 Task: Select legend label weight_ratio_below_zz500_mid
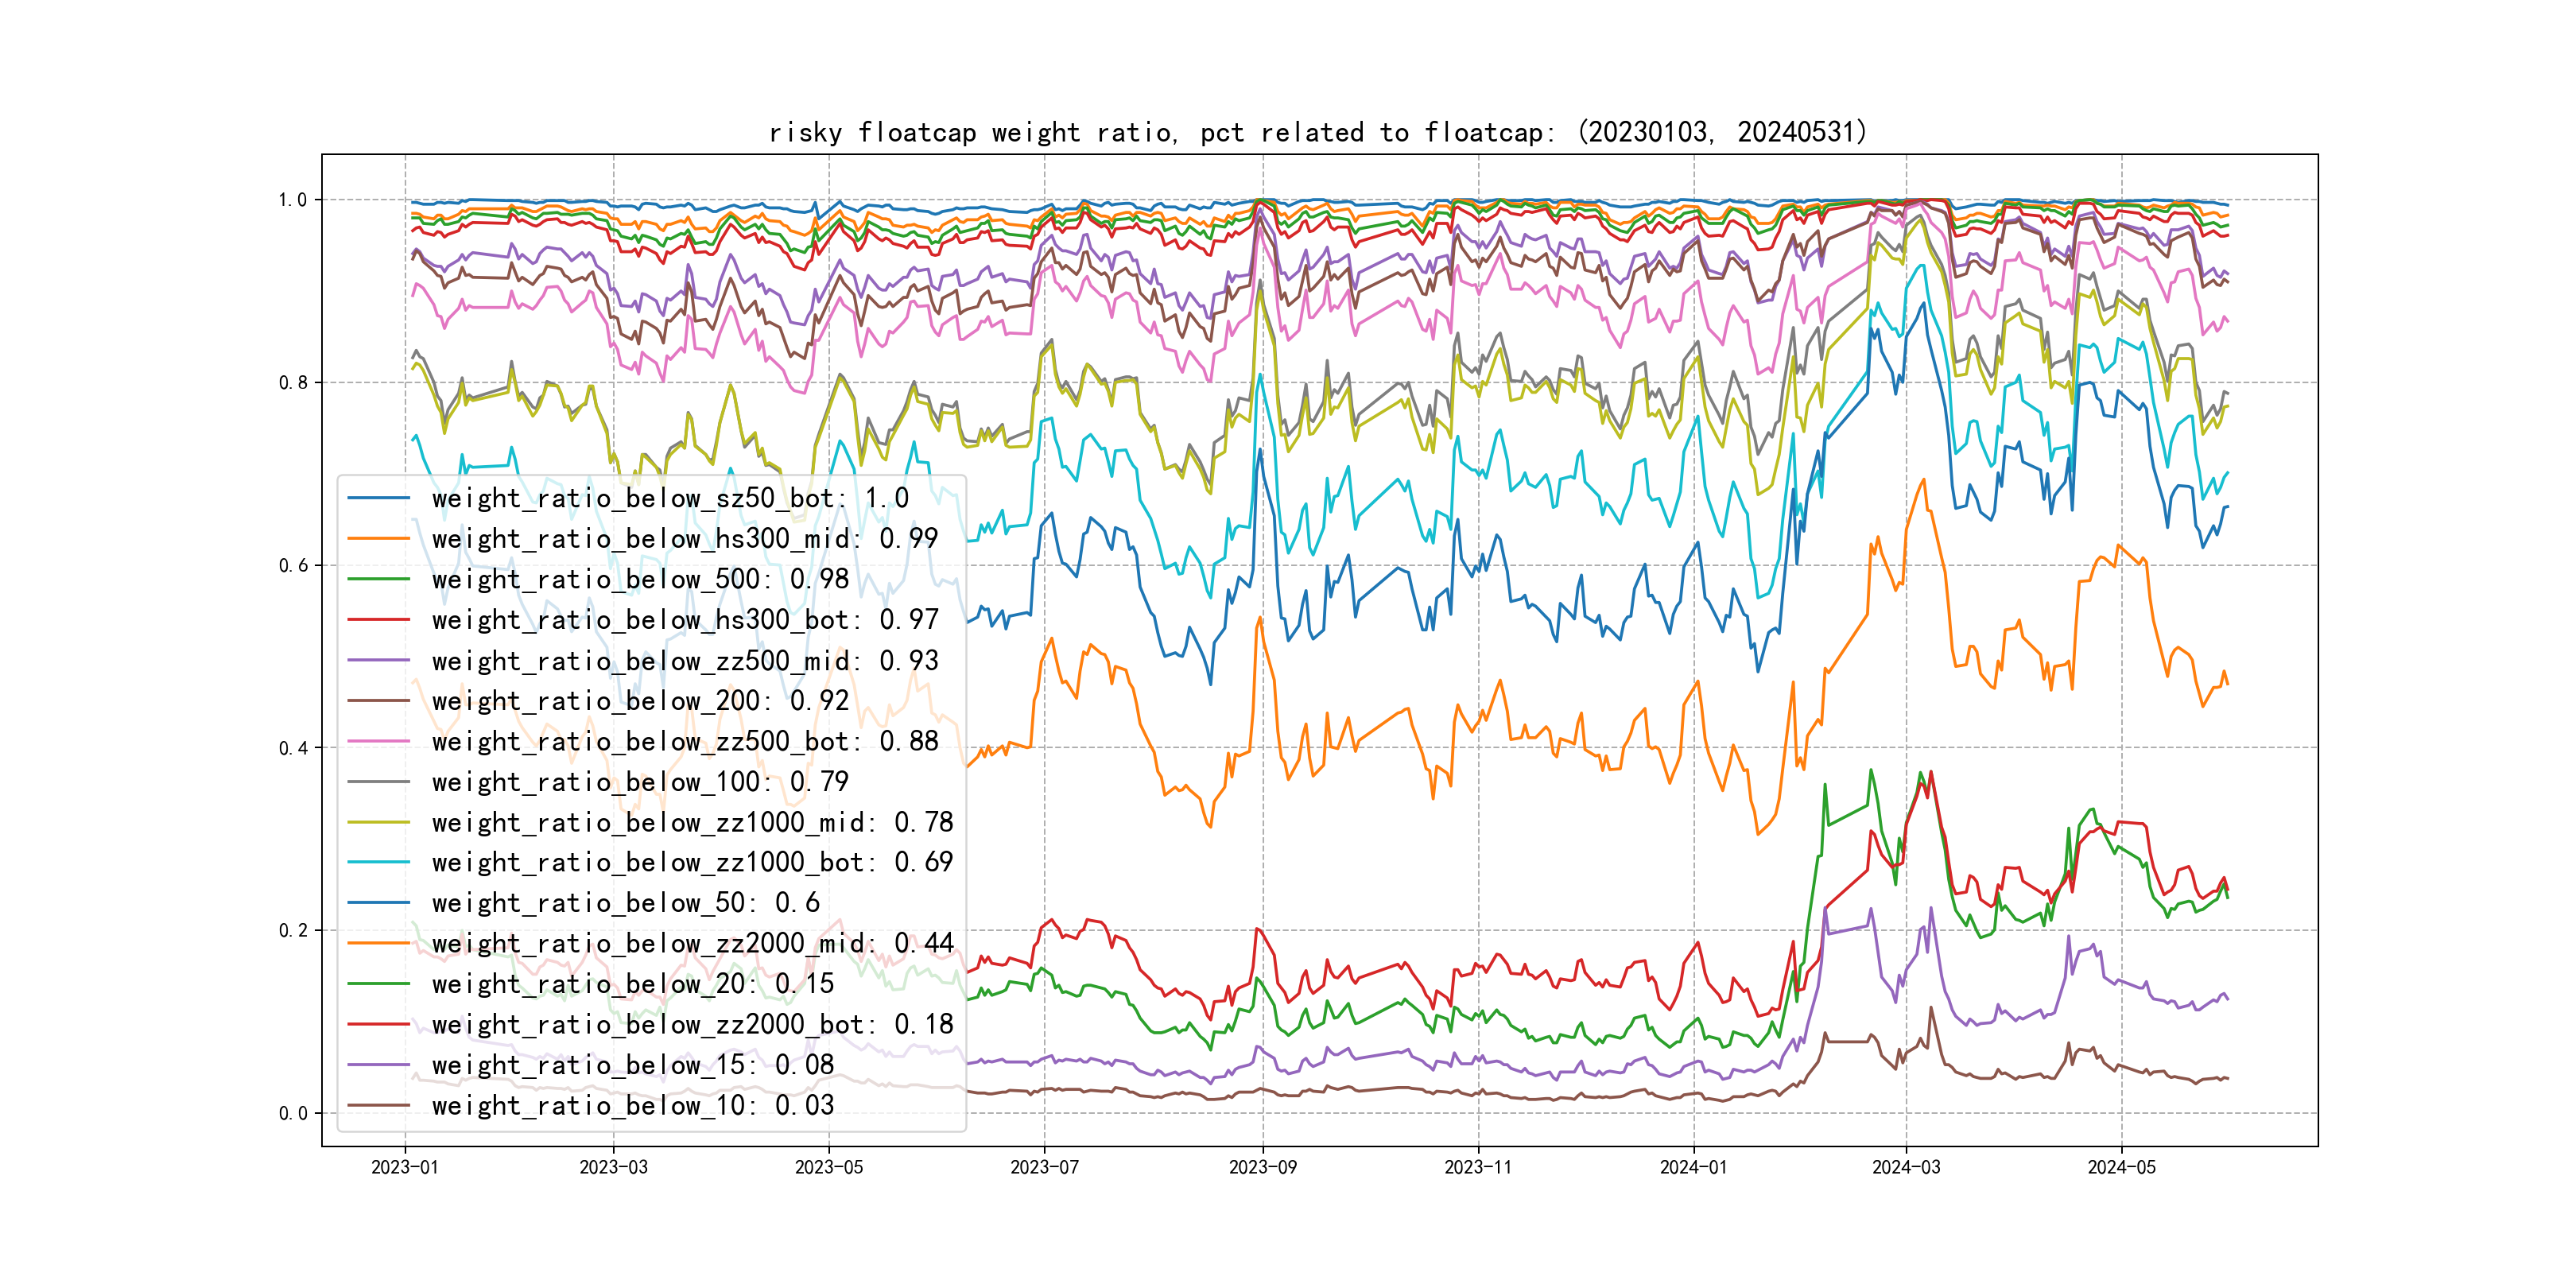pos(685,660)
